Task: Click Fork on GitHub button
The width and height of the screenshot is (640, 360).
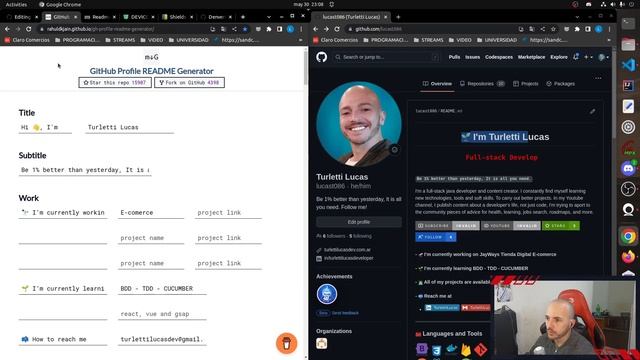Action: coord(189,82)
